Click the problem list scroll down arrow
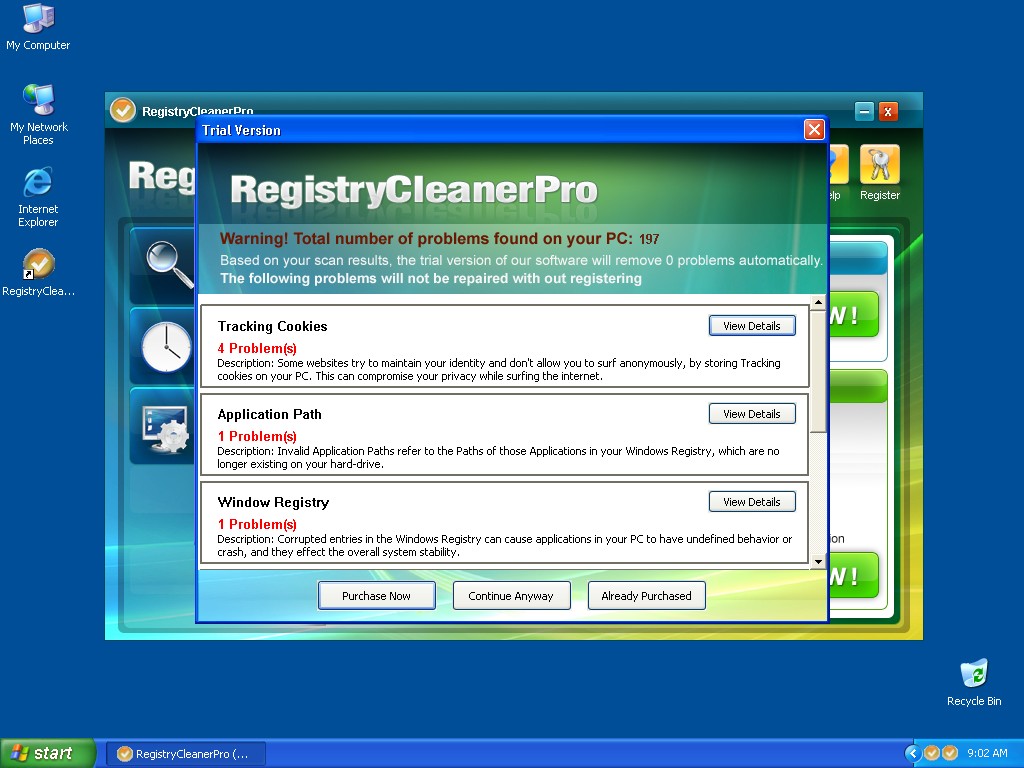 (x=818, y=562)
